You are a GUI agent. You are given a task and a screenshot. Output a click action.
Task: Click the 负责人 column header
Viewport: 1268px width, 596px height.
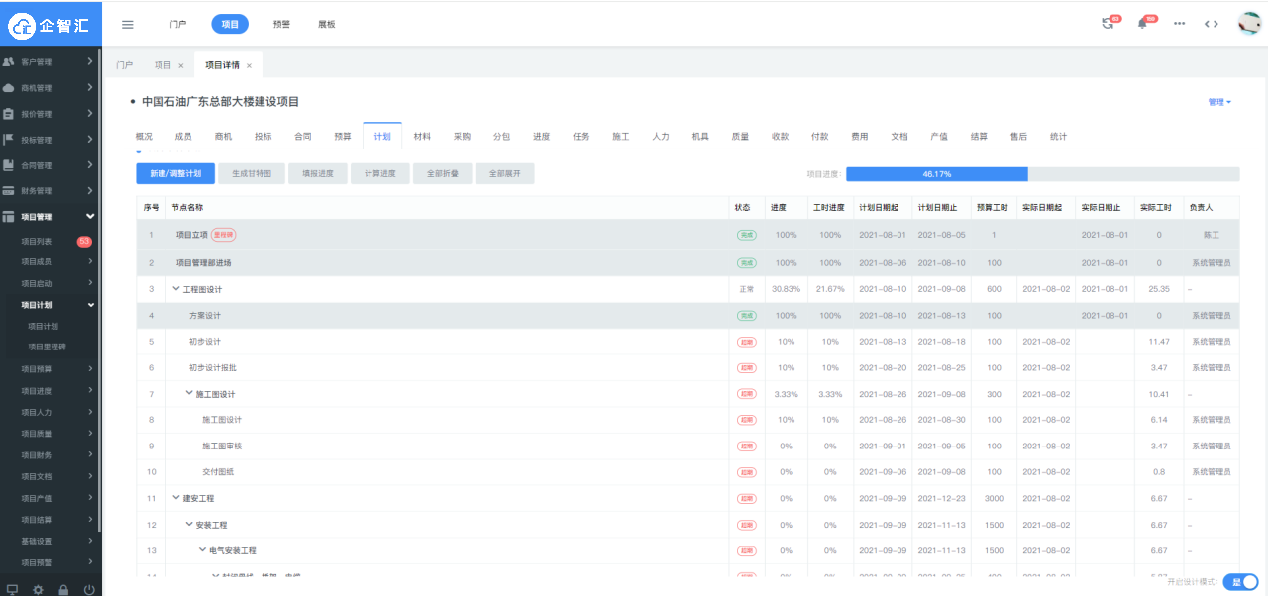pos(1200,208)
